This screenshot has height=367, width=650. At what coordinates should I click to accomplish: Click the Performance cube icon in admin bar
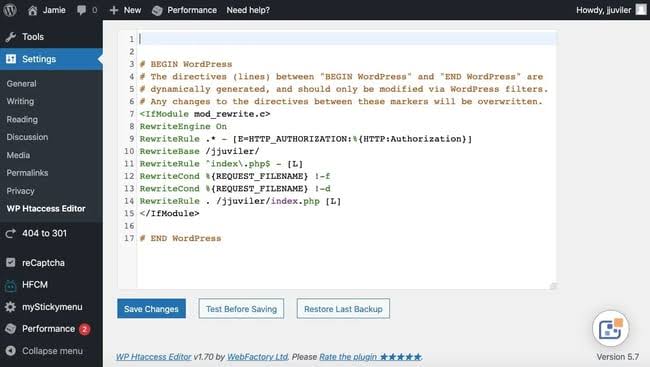[157, 10]
